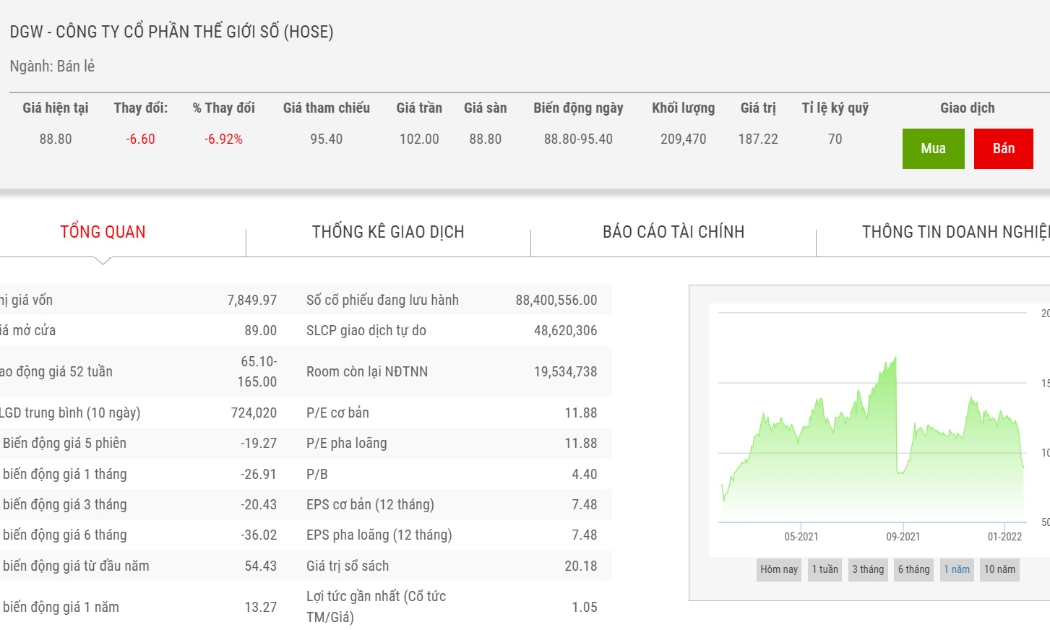Click the Số cổ phiếu đang lưu hành row
The image size is (1050, 630).
pyautogui.click(x=452, y=300)
